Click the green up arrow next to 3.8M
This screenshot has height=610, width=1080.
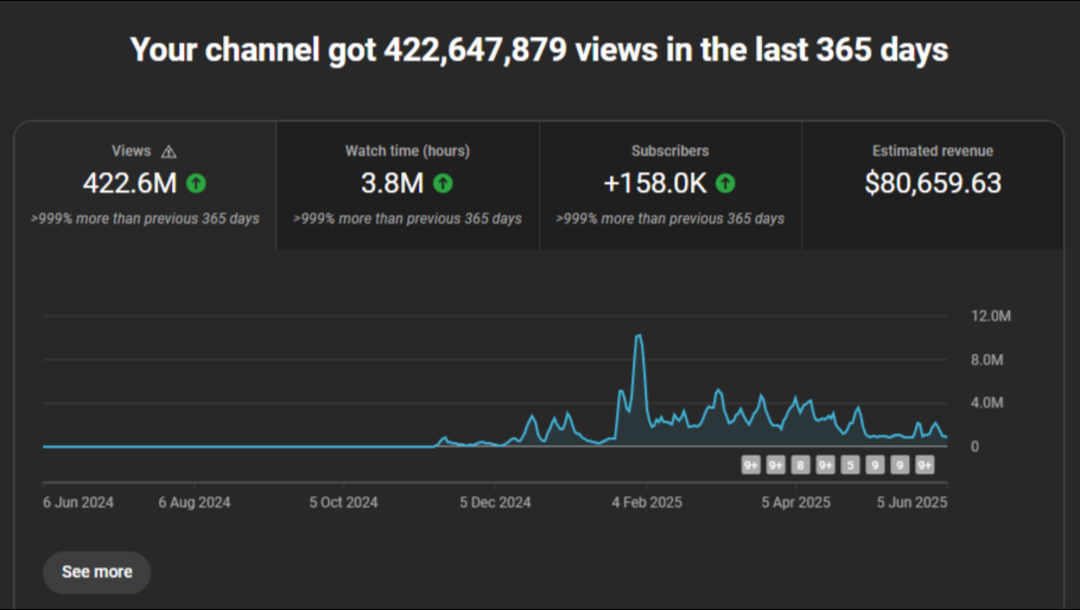[x=443, y=183]
